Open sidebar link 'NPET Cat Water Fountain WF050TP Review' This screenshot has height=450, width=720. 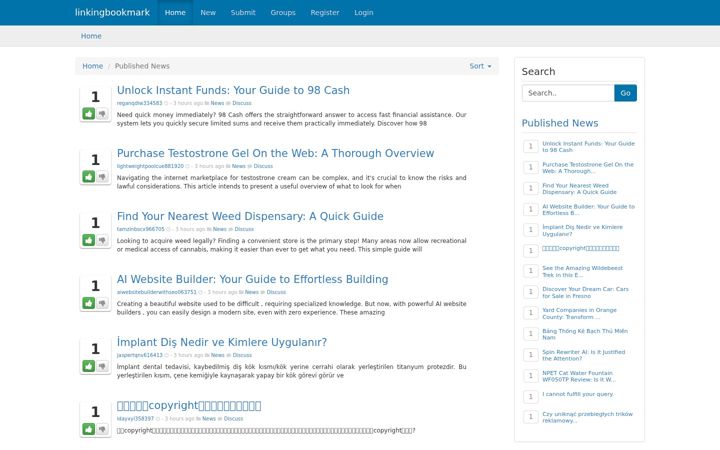pos(579,377)
